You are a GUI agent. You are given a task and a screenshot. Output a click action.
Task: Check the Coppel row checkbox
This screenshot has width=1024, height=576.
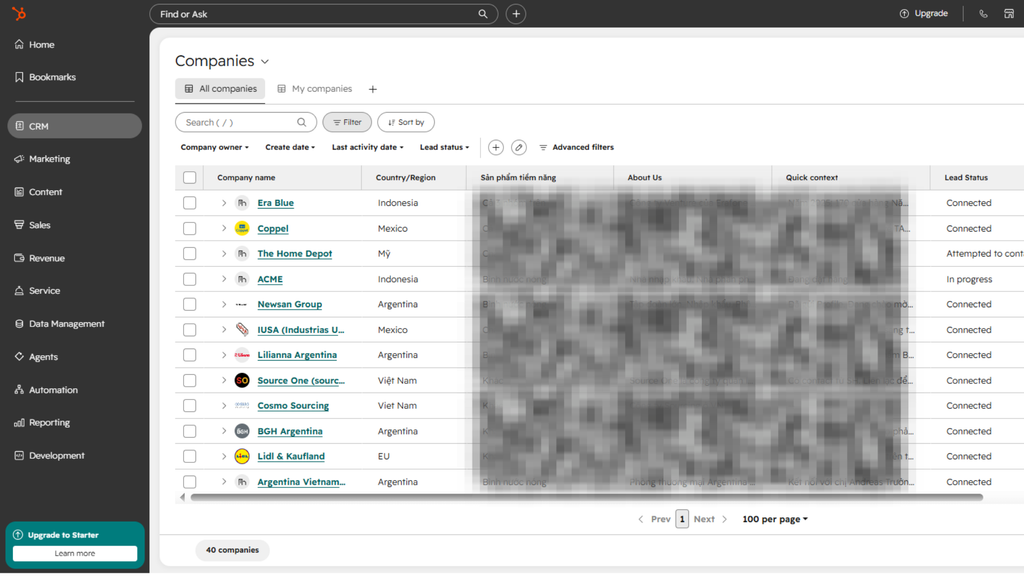189,229
